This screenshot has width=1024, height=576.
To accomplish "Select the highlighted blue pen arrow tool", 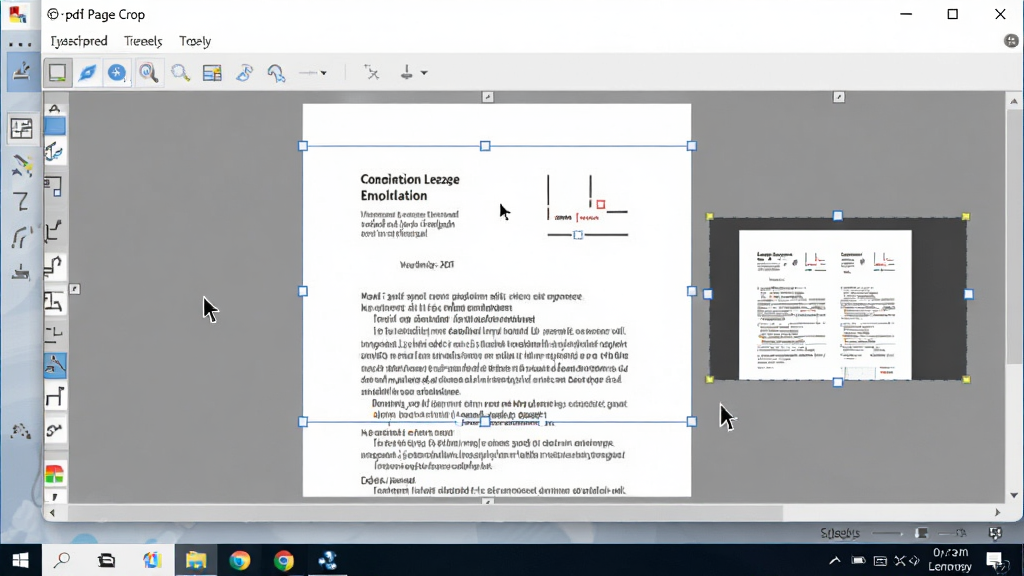I will pyautogui.click(x=55, y=365).
